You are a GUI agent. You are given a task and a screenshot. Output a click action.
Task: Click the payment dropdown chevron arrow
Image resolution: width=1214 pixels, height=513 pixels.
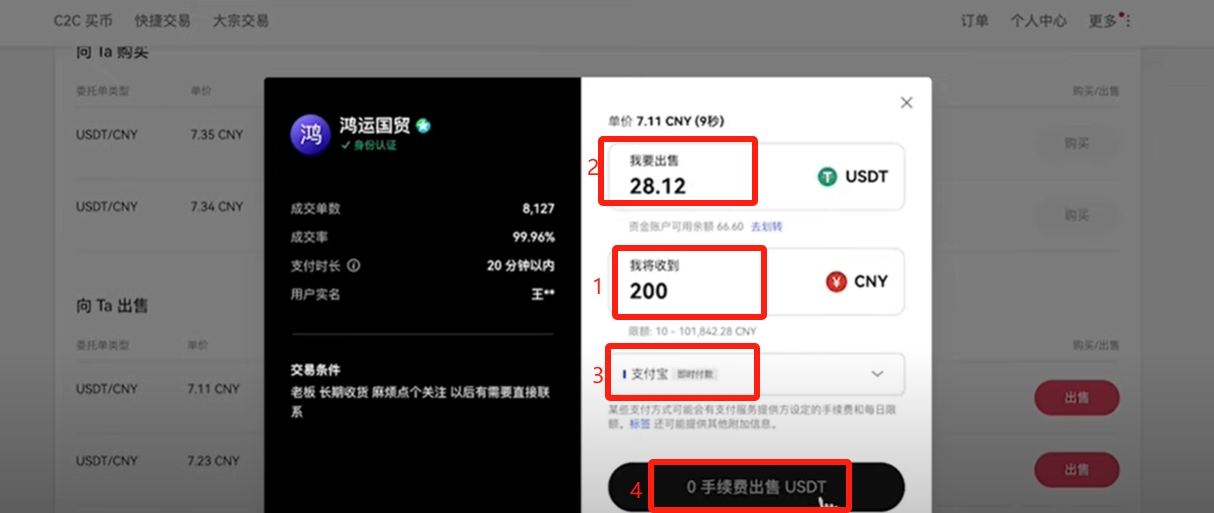tap(877, 374)
